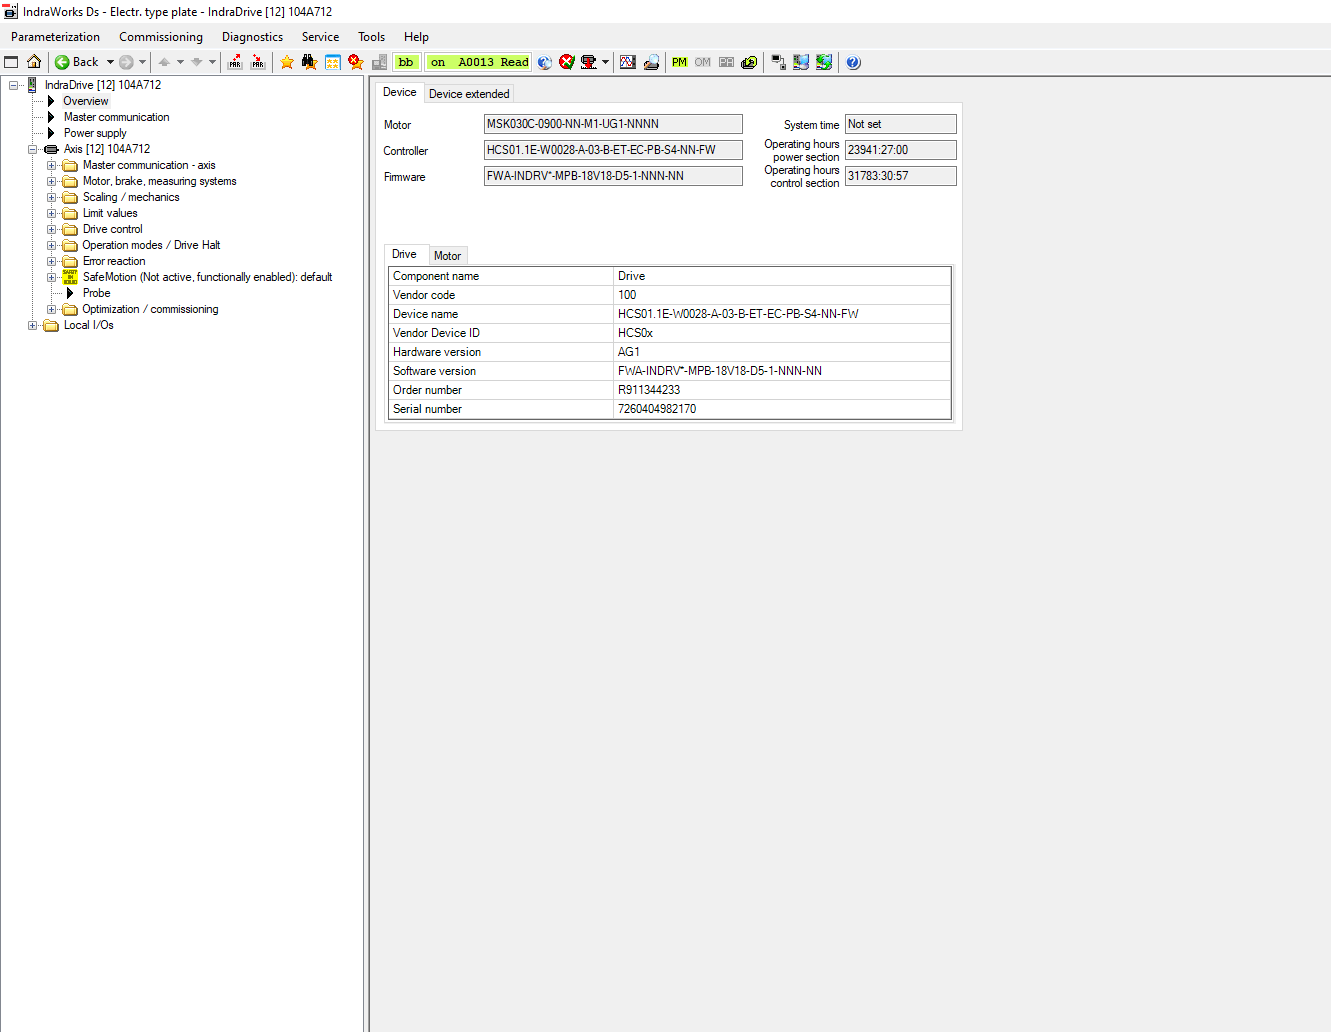Click the red clear error icon
Image resolution: width=1331 pixels, height=1032 pixels.
click(x=567, y=62)
